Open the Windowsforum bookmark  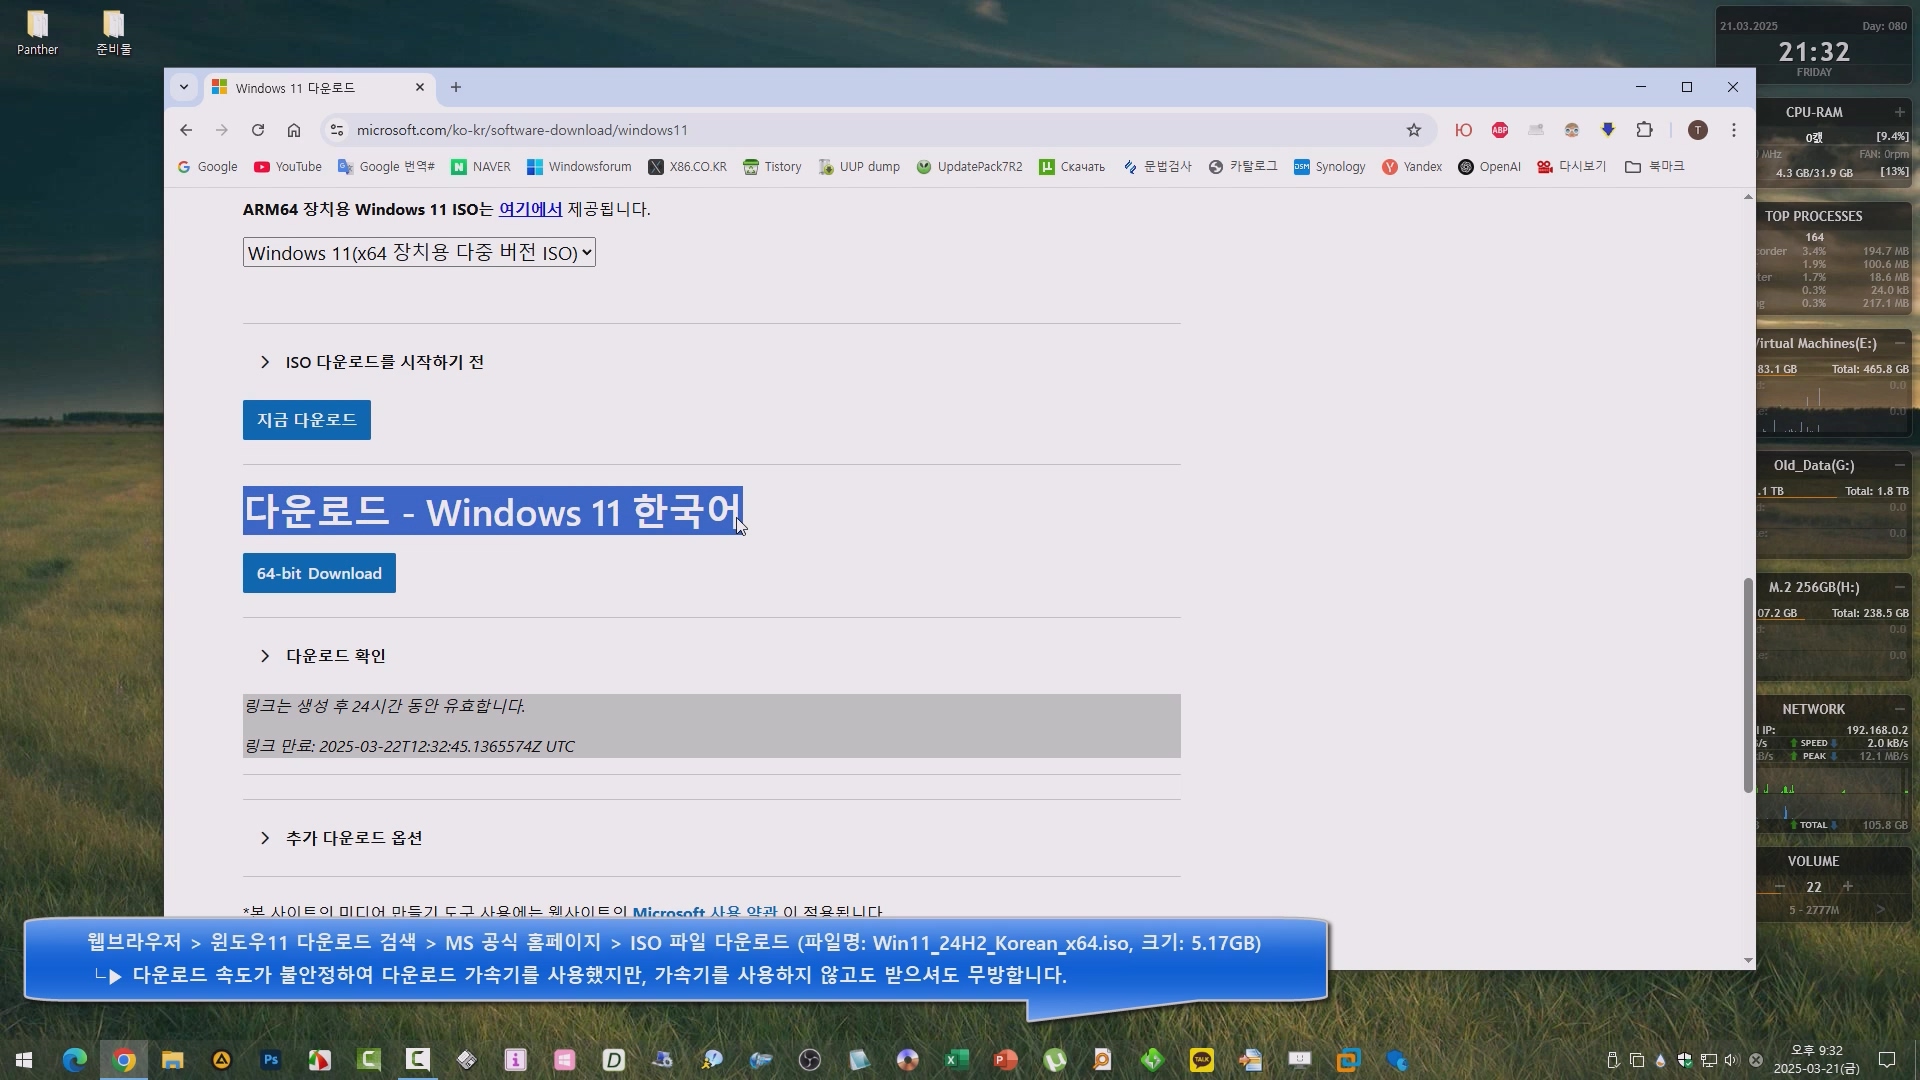pyautogui.click(x=579, y=167)
